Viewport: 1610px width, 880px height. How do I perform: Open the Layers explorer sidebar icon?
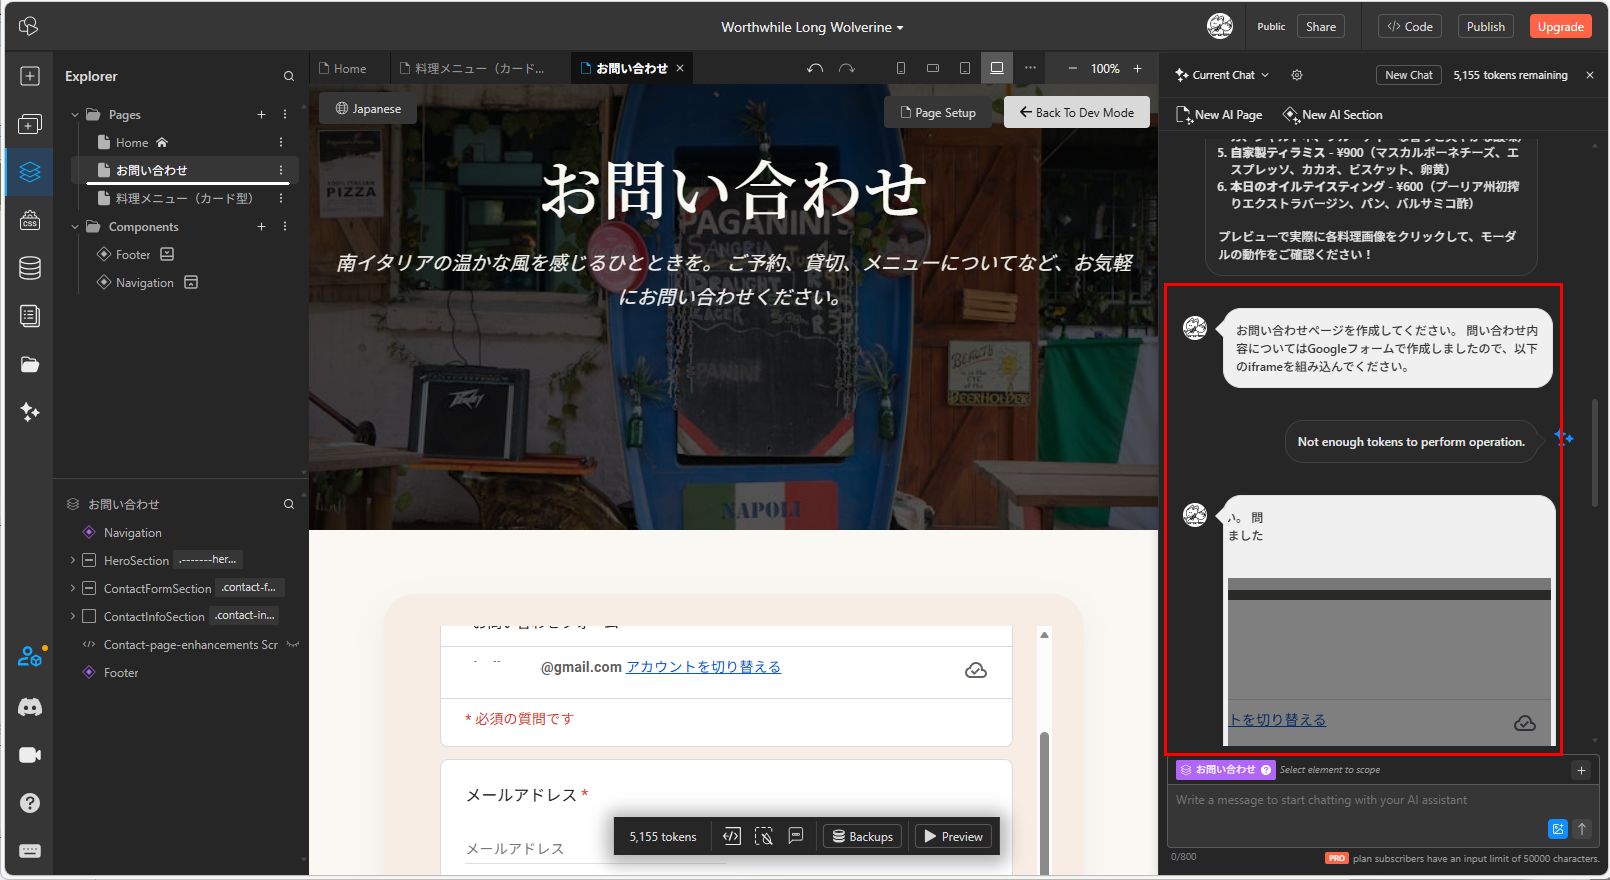(30, 172)
